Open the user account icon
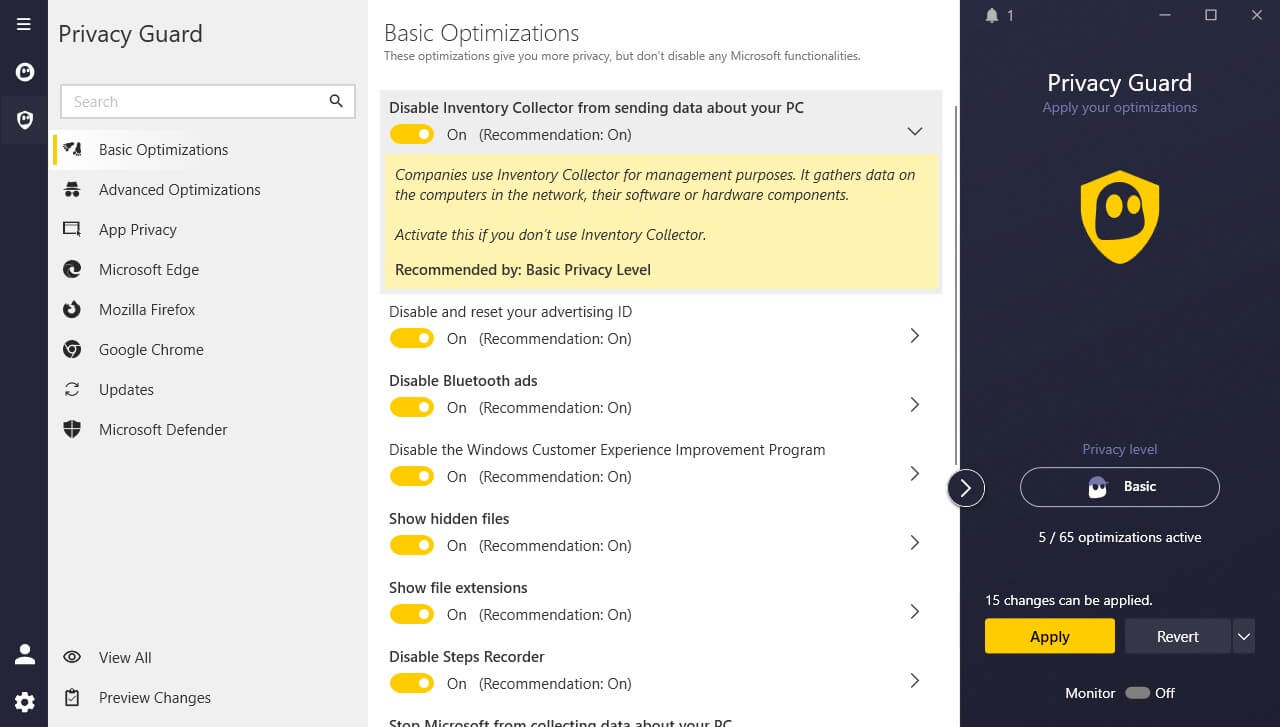 (24, 654)
